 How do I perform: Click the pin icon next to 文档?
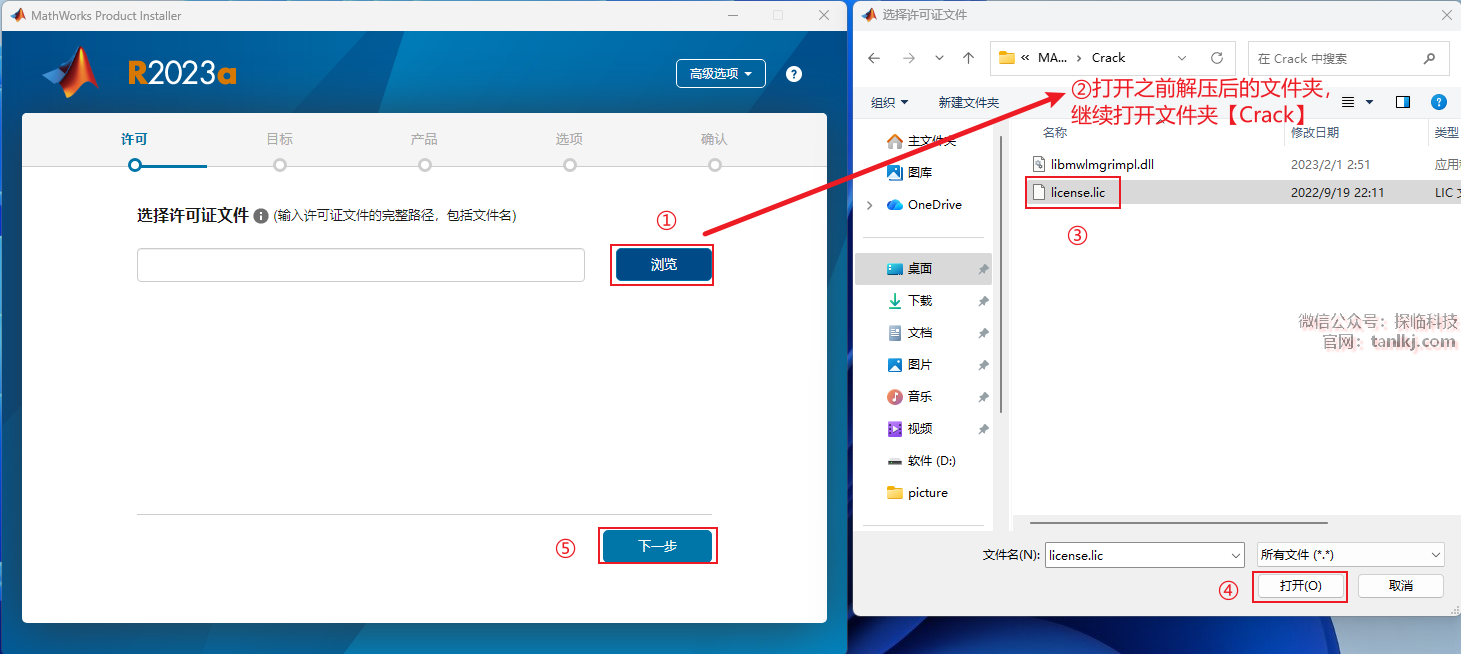tap(983, 334)
